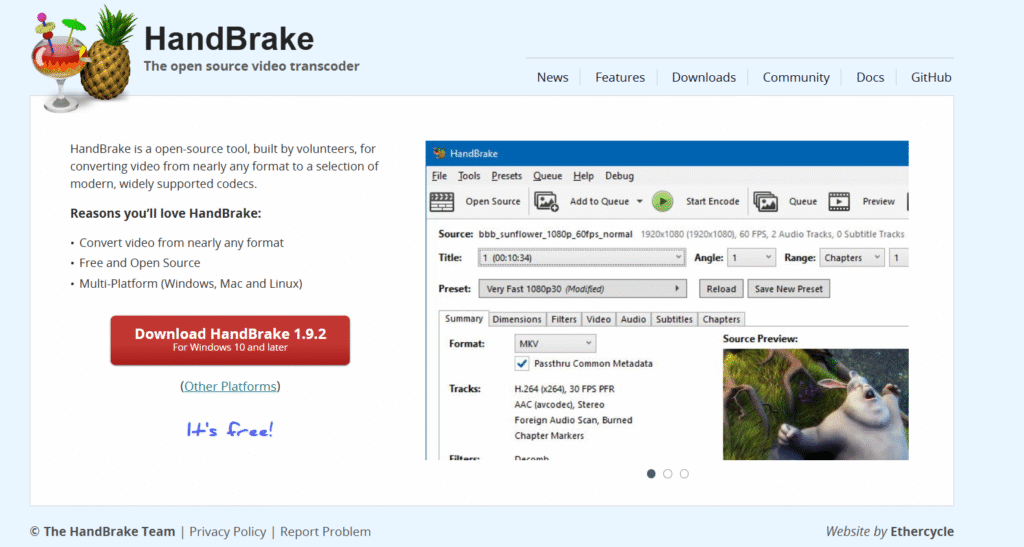Click the Queue stacked images icon
This screenshot has height=547, width=1024.
tap(765, 202)
